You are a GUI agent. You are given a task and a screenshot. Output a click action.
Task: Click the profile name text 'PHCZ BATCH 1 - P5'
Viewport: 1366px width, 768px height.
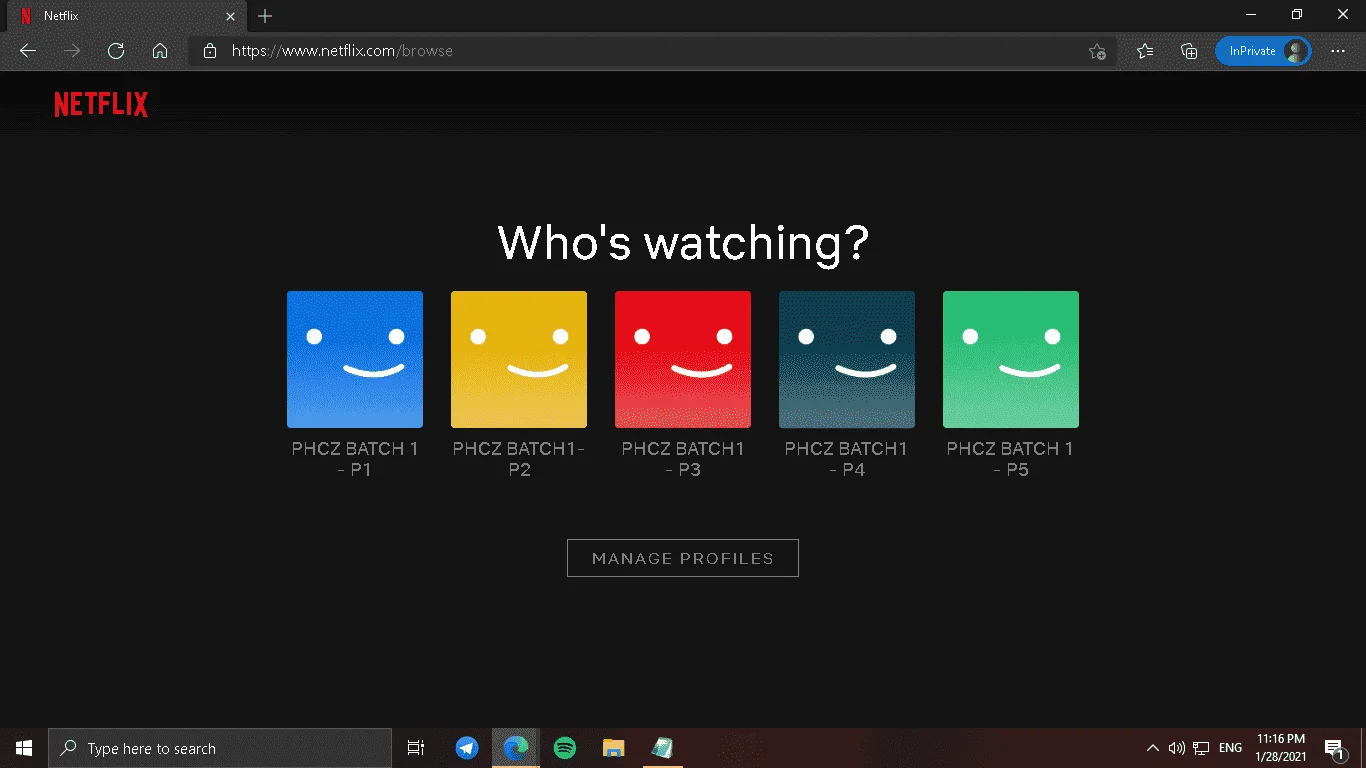tap(1011, 459)
